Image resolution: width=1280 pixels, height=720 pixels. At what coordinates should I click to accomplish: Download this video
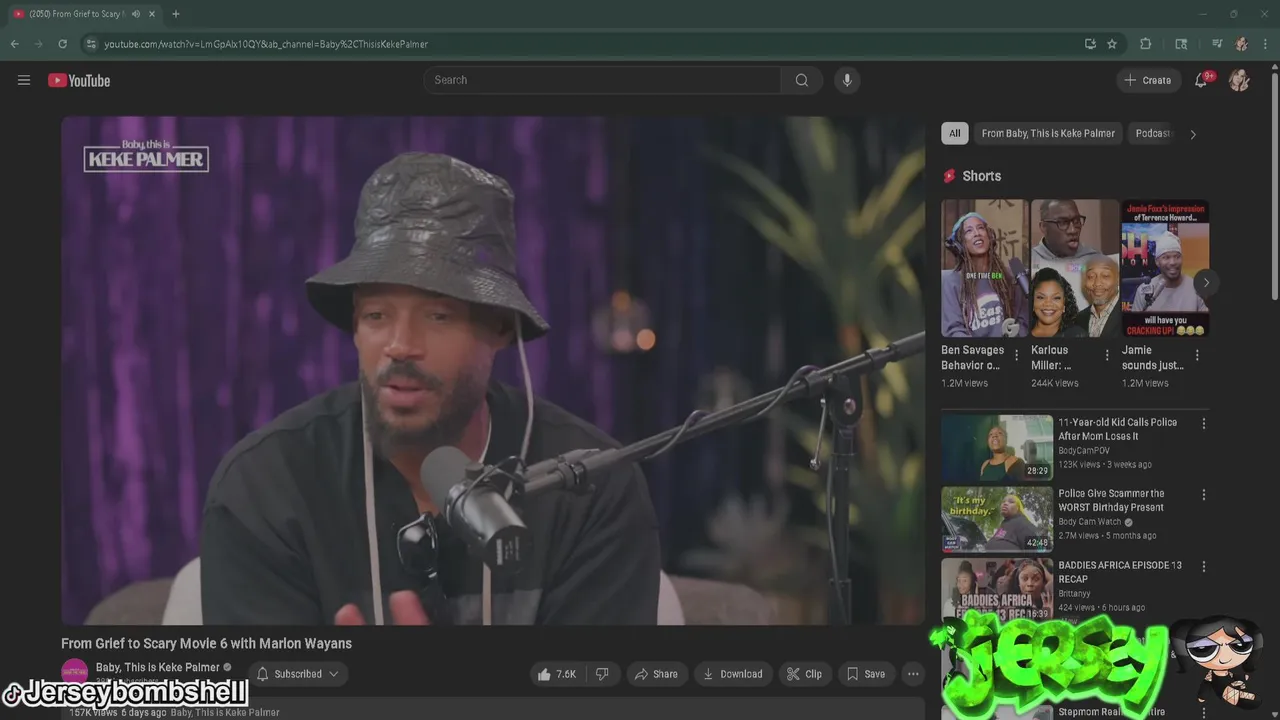[x=733, y=674]
